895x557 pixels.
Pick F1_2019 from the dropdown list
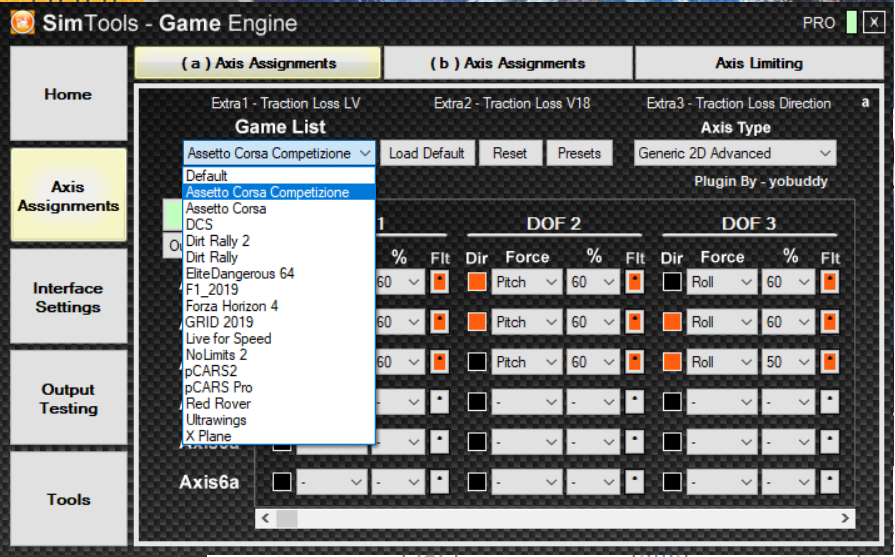[279, 290]
